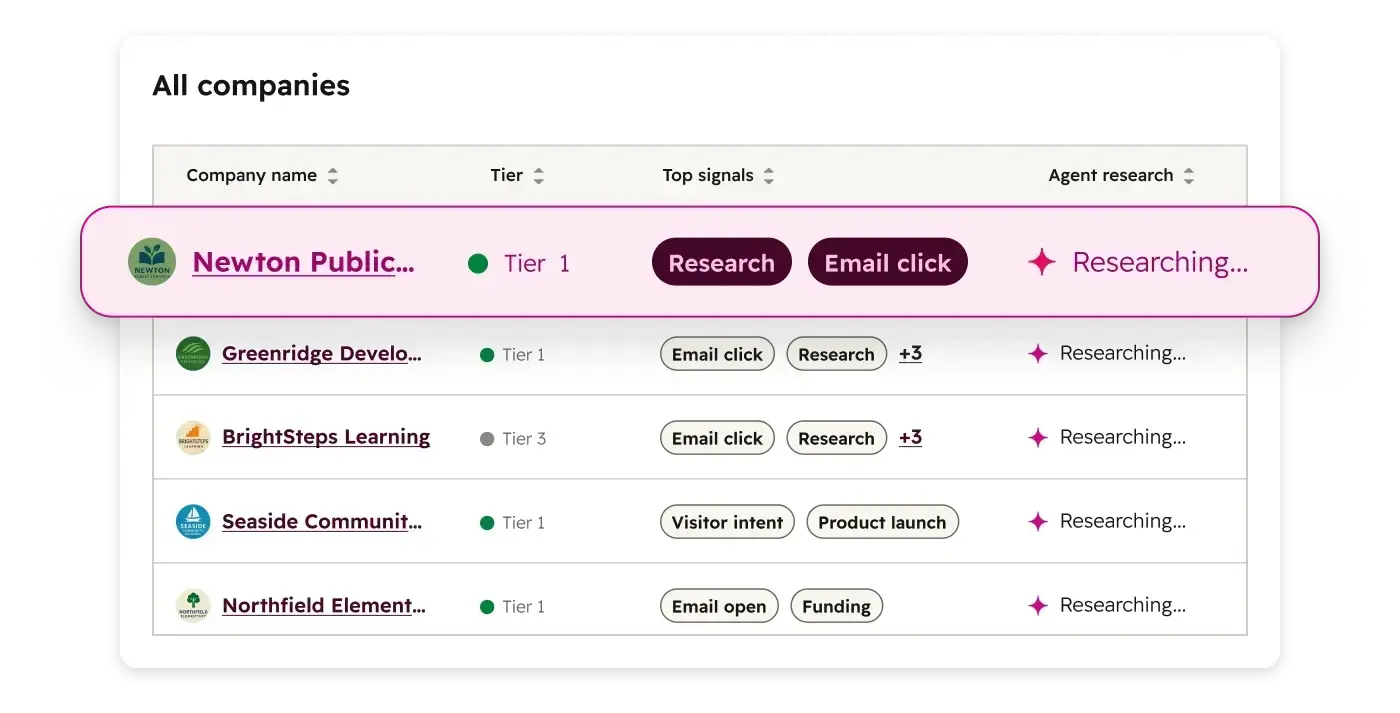Image resolution: width=1400 pixels, height=713 pixels.
Task: Click the sparkle icon in Greenridge row
Action: pos(1038,354)
